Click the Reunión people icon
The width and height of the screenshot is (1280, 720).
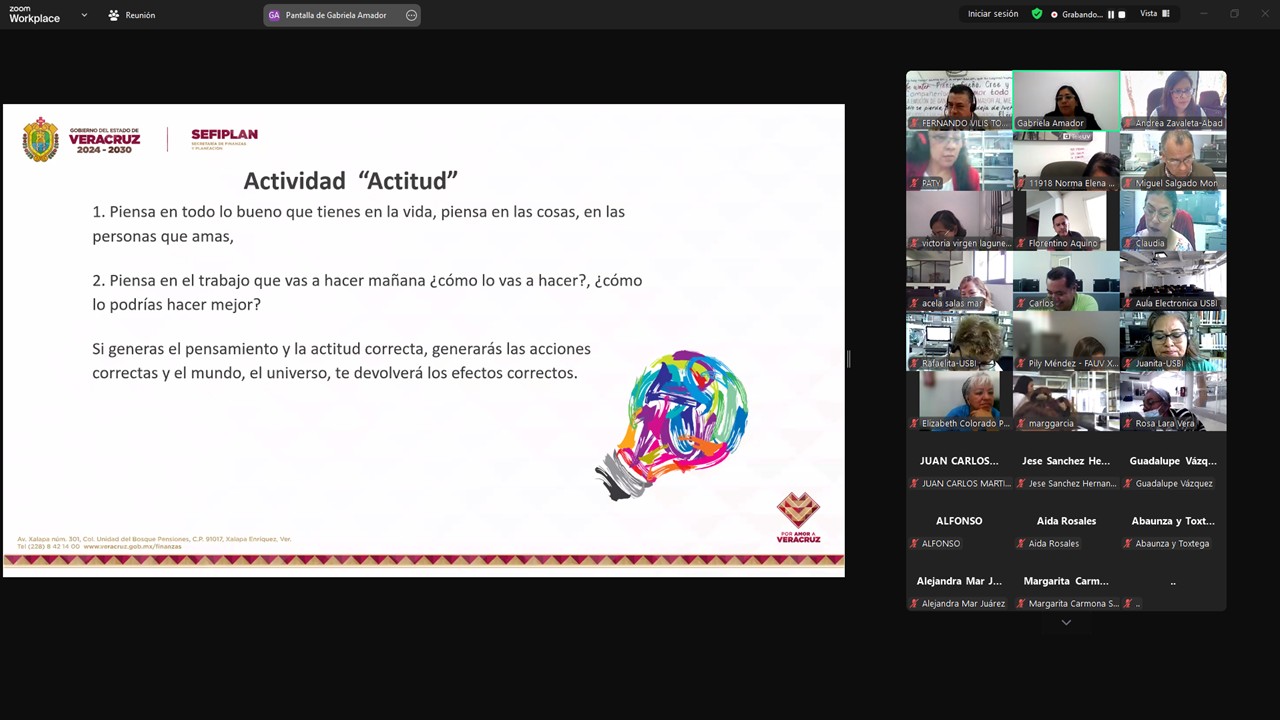pyautogui.click(x=114, y=15)
